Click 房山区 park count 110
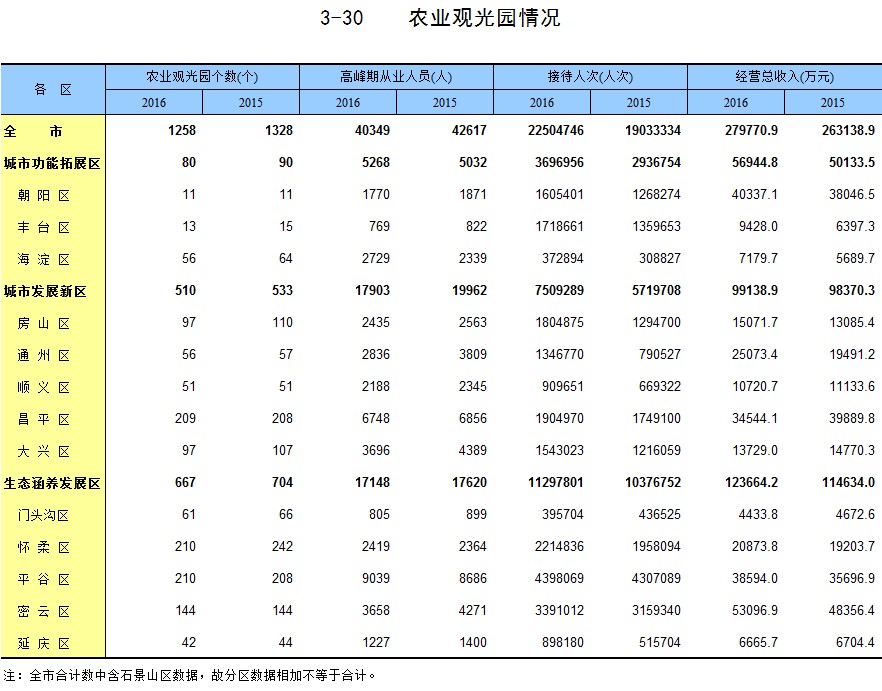882x691 pixels. point(282,323)
